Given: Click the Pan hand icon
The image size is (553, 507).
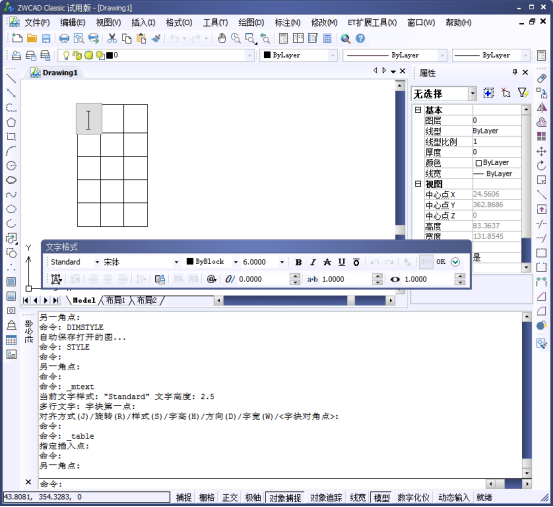Looking at the screenshot, I should pyautogui.click(x=221, y=38).
